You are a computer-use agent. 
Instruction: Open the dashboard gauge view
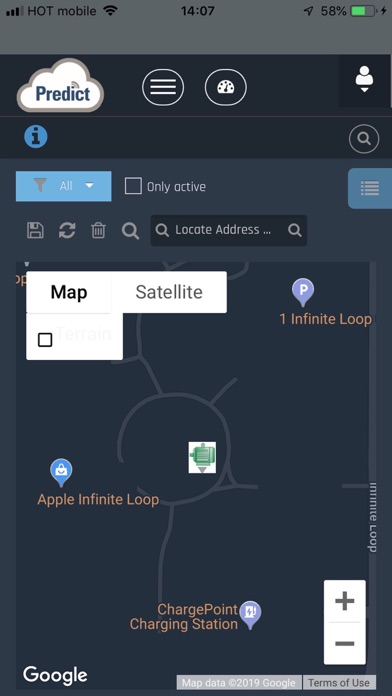[226, 87]
